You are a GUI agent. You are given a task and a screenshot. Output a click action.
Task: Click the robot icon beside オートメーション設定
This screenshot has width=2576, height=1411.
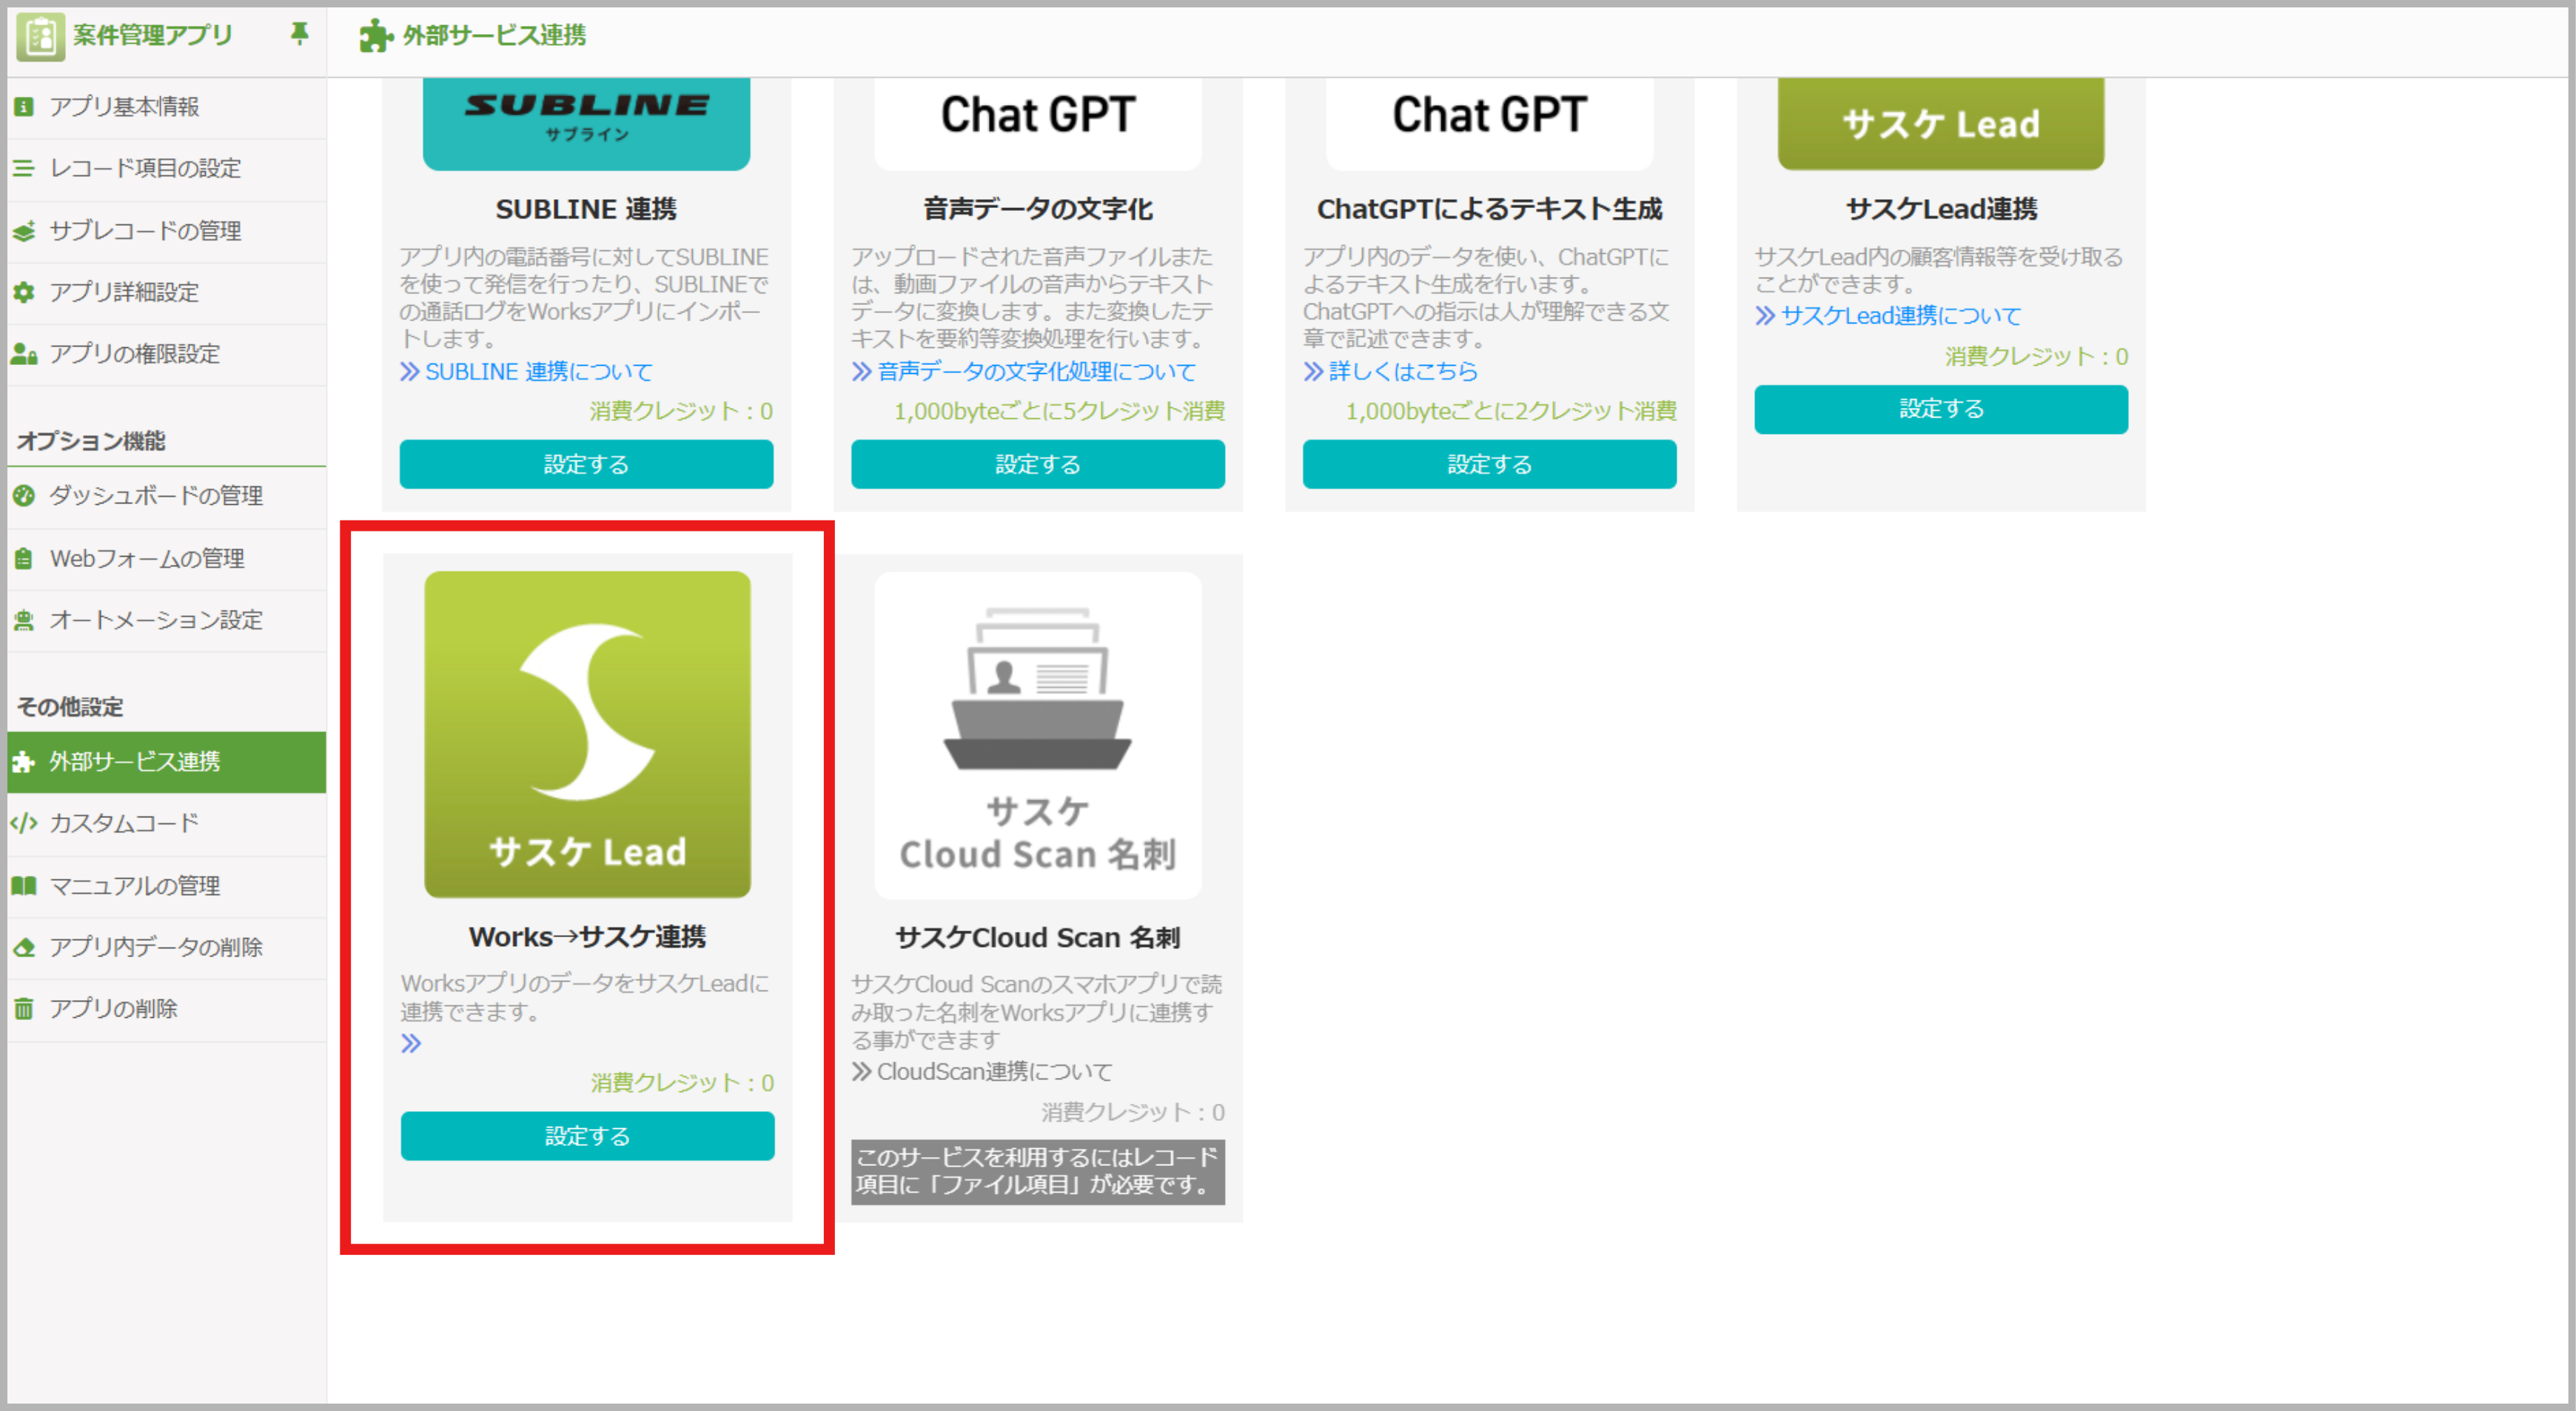pyautogui.click(x=24, y=620)
